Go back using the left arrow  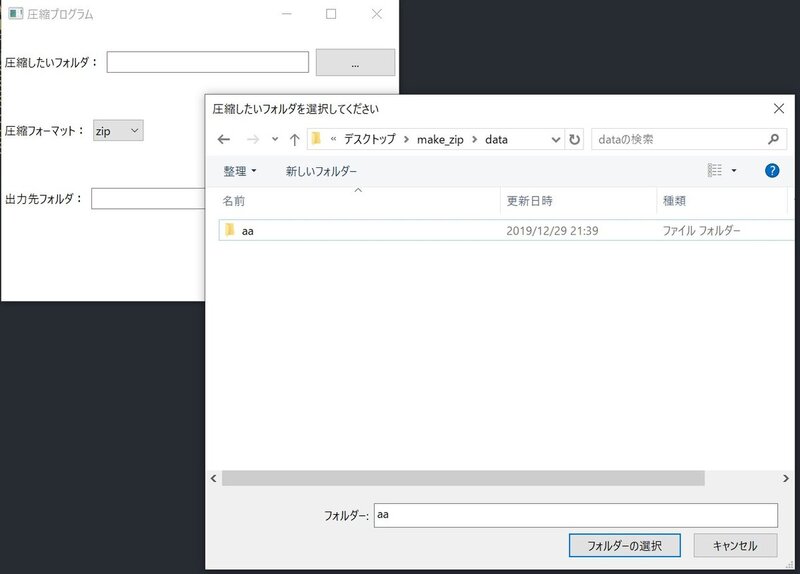pos(223,139)
